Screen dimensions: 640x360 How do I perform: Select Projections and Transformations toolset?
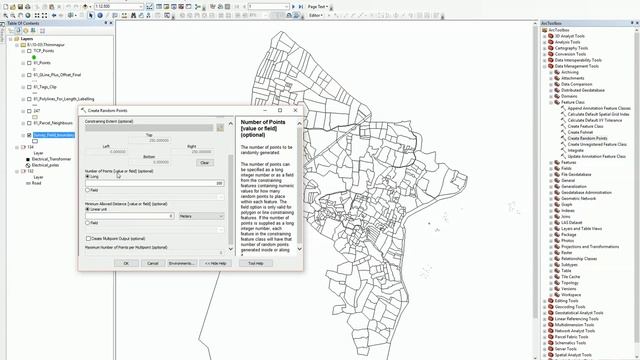[590, 247]
